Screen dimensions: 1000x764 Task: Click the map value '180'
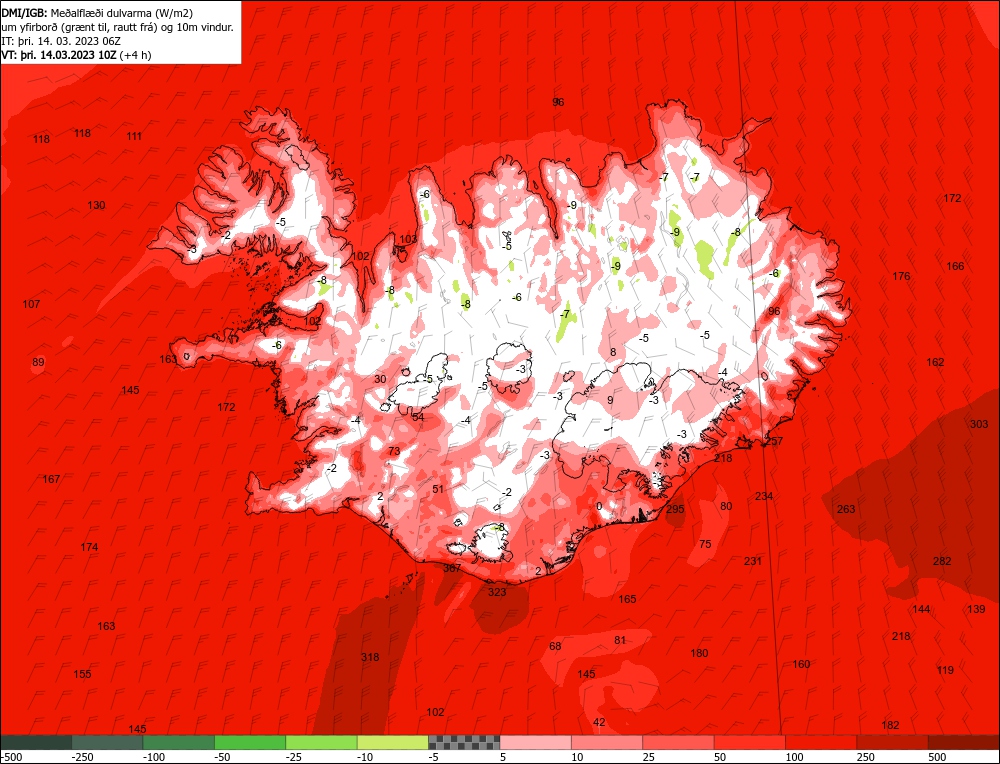pyautogui.click(x=699, y=653)
